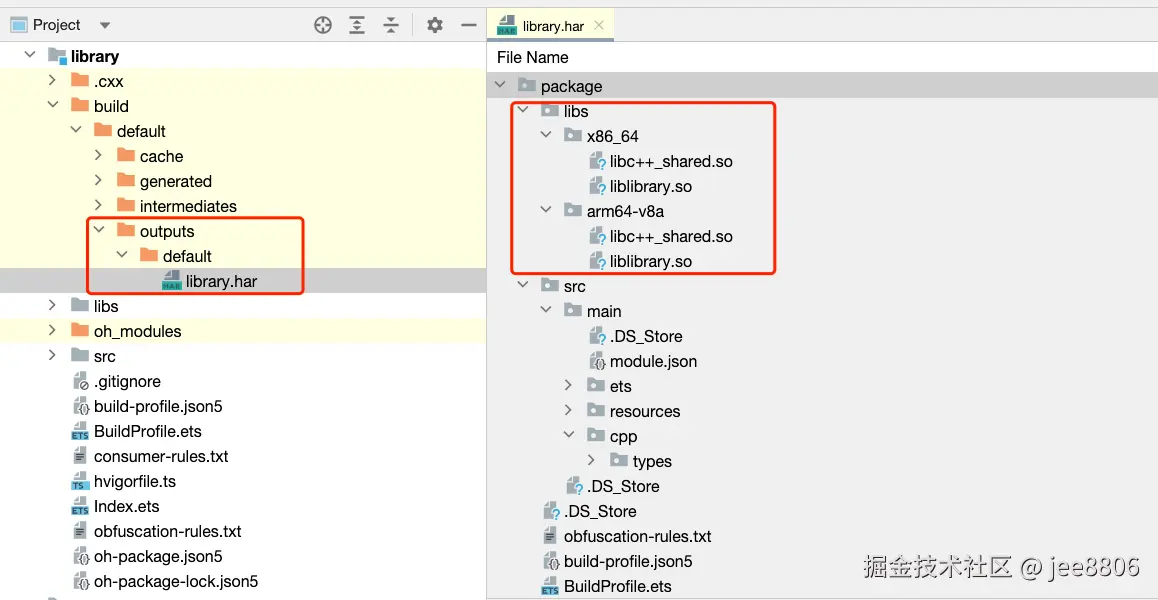Click the BuildProfile.ets icon in Project tree
1158x600 pixels.
[x=80, y=432]
